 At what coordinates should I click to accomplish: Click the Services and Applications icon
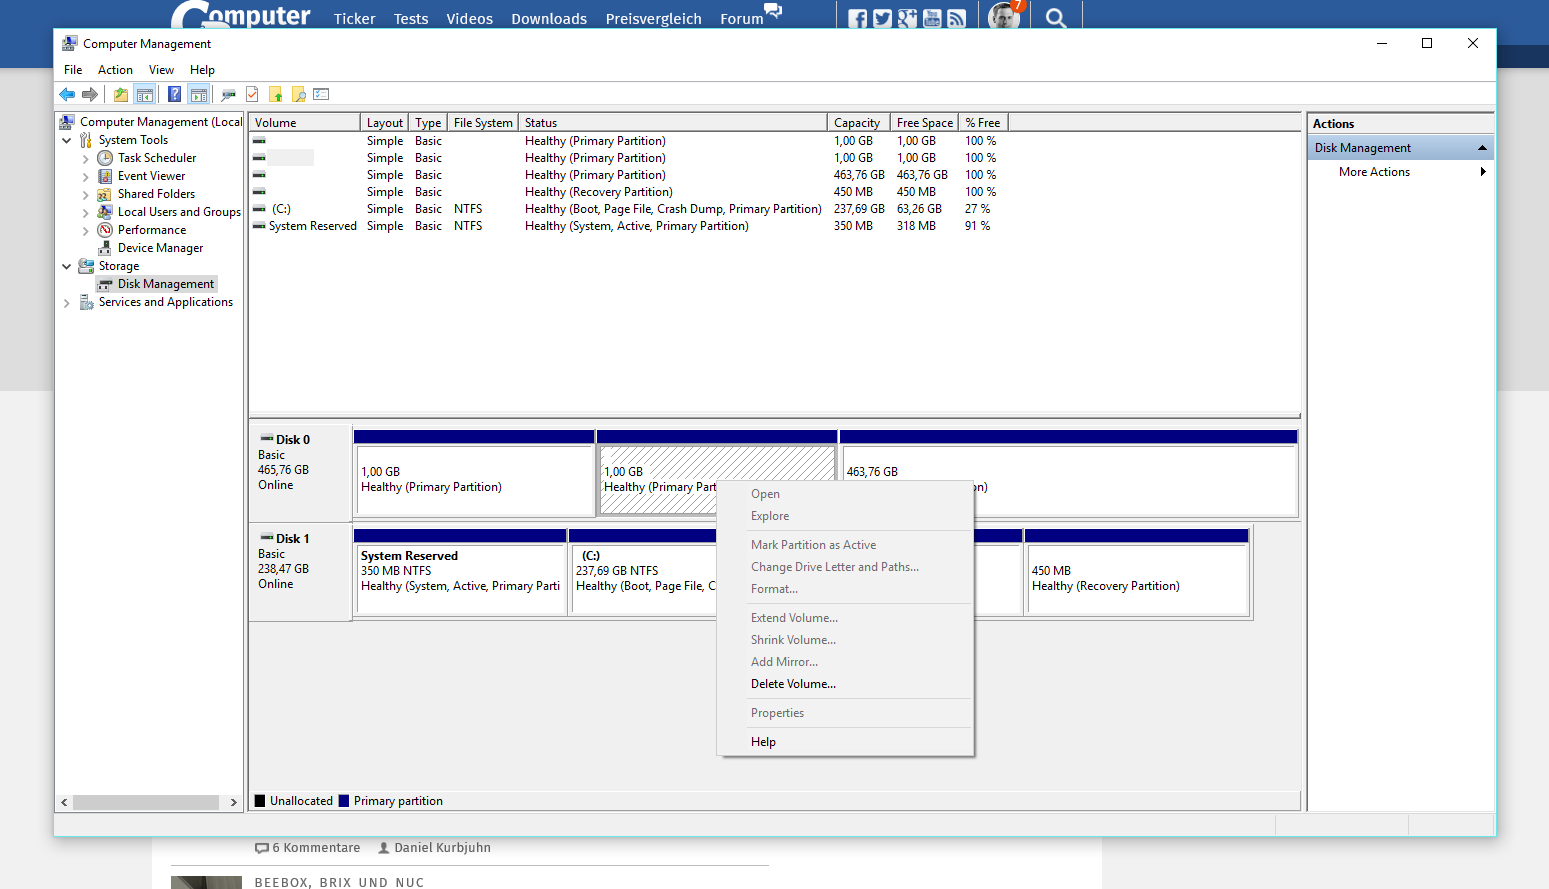click(x=87, y=302)
